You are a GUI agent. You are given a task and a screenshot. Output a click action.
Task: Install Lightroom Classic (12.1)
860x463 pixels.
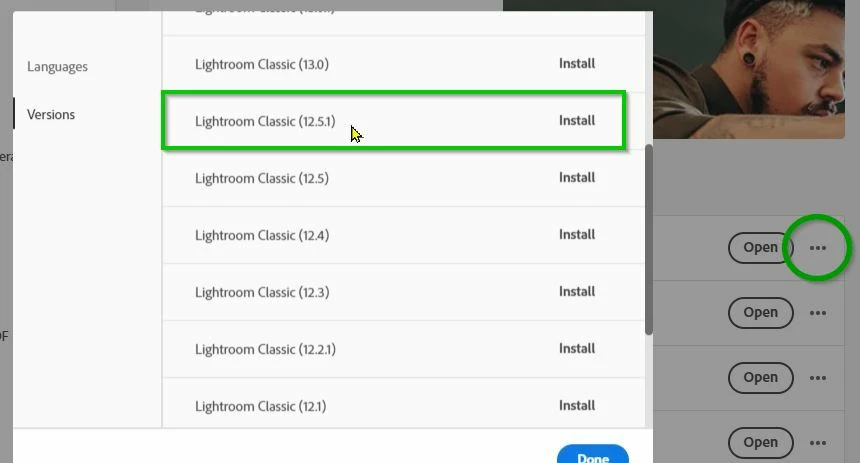[577, 406]
